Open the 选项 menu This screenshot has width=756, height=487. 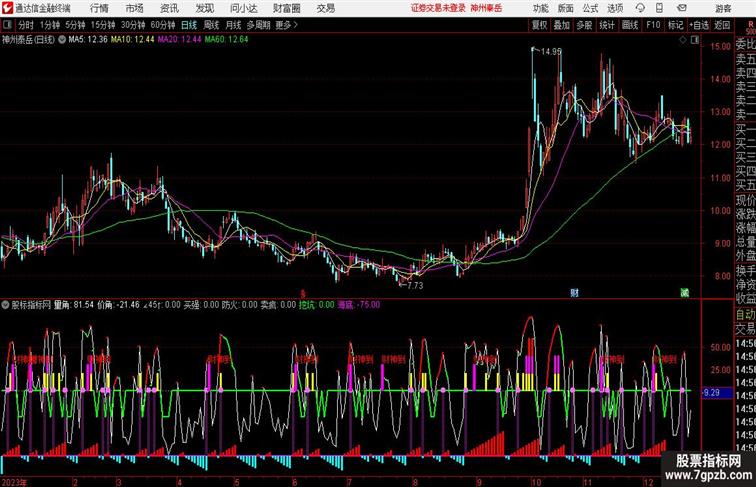(x=615, y=8)
